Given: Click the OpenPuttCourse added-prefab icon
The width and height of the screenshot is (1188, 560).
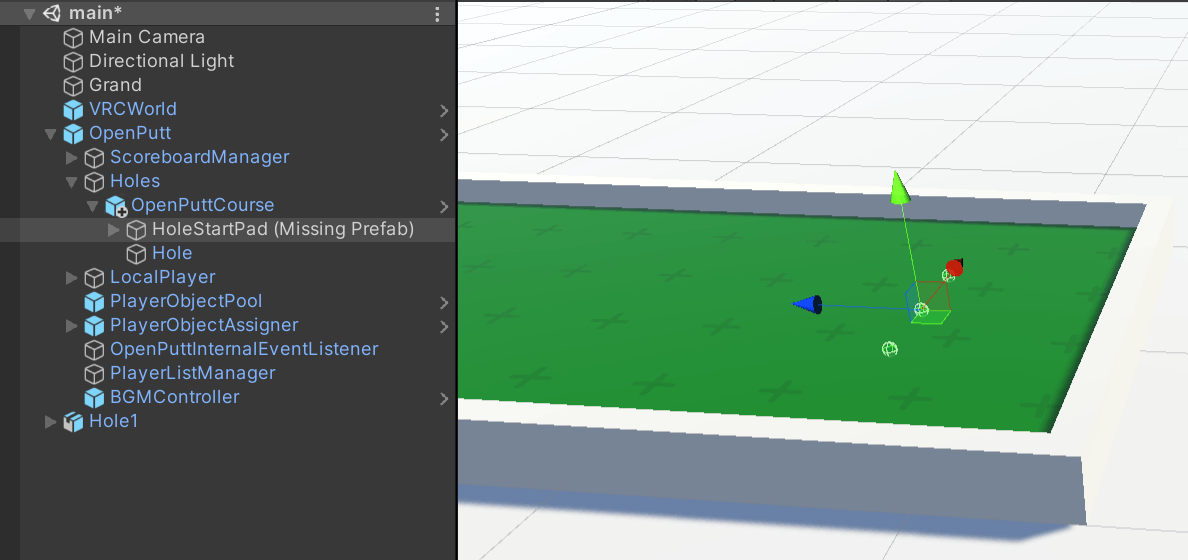Looking at the screenshot, I should [115, 206].
